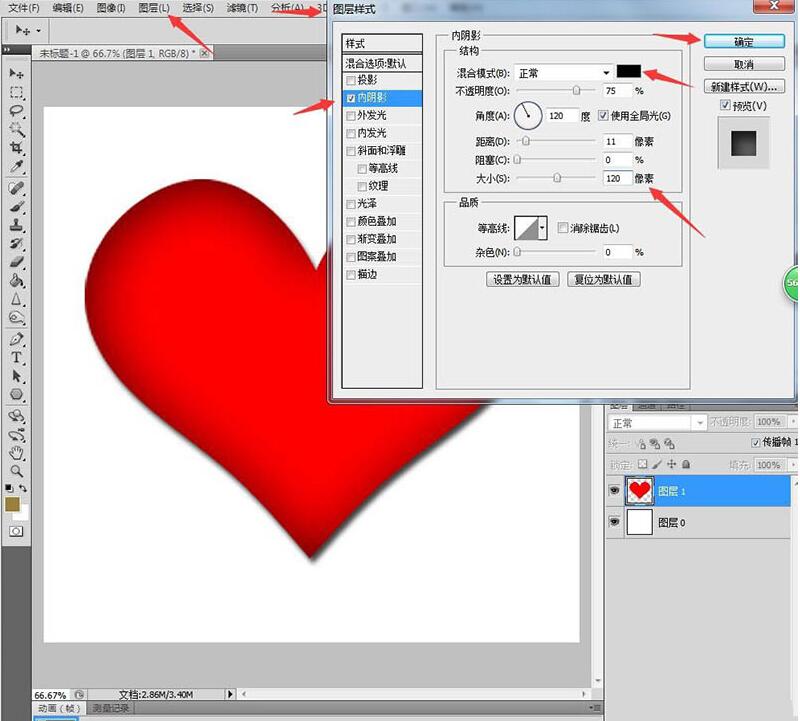Check the 消除锯齿 option
800x721 pixels.
coord(562,227)
